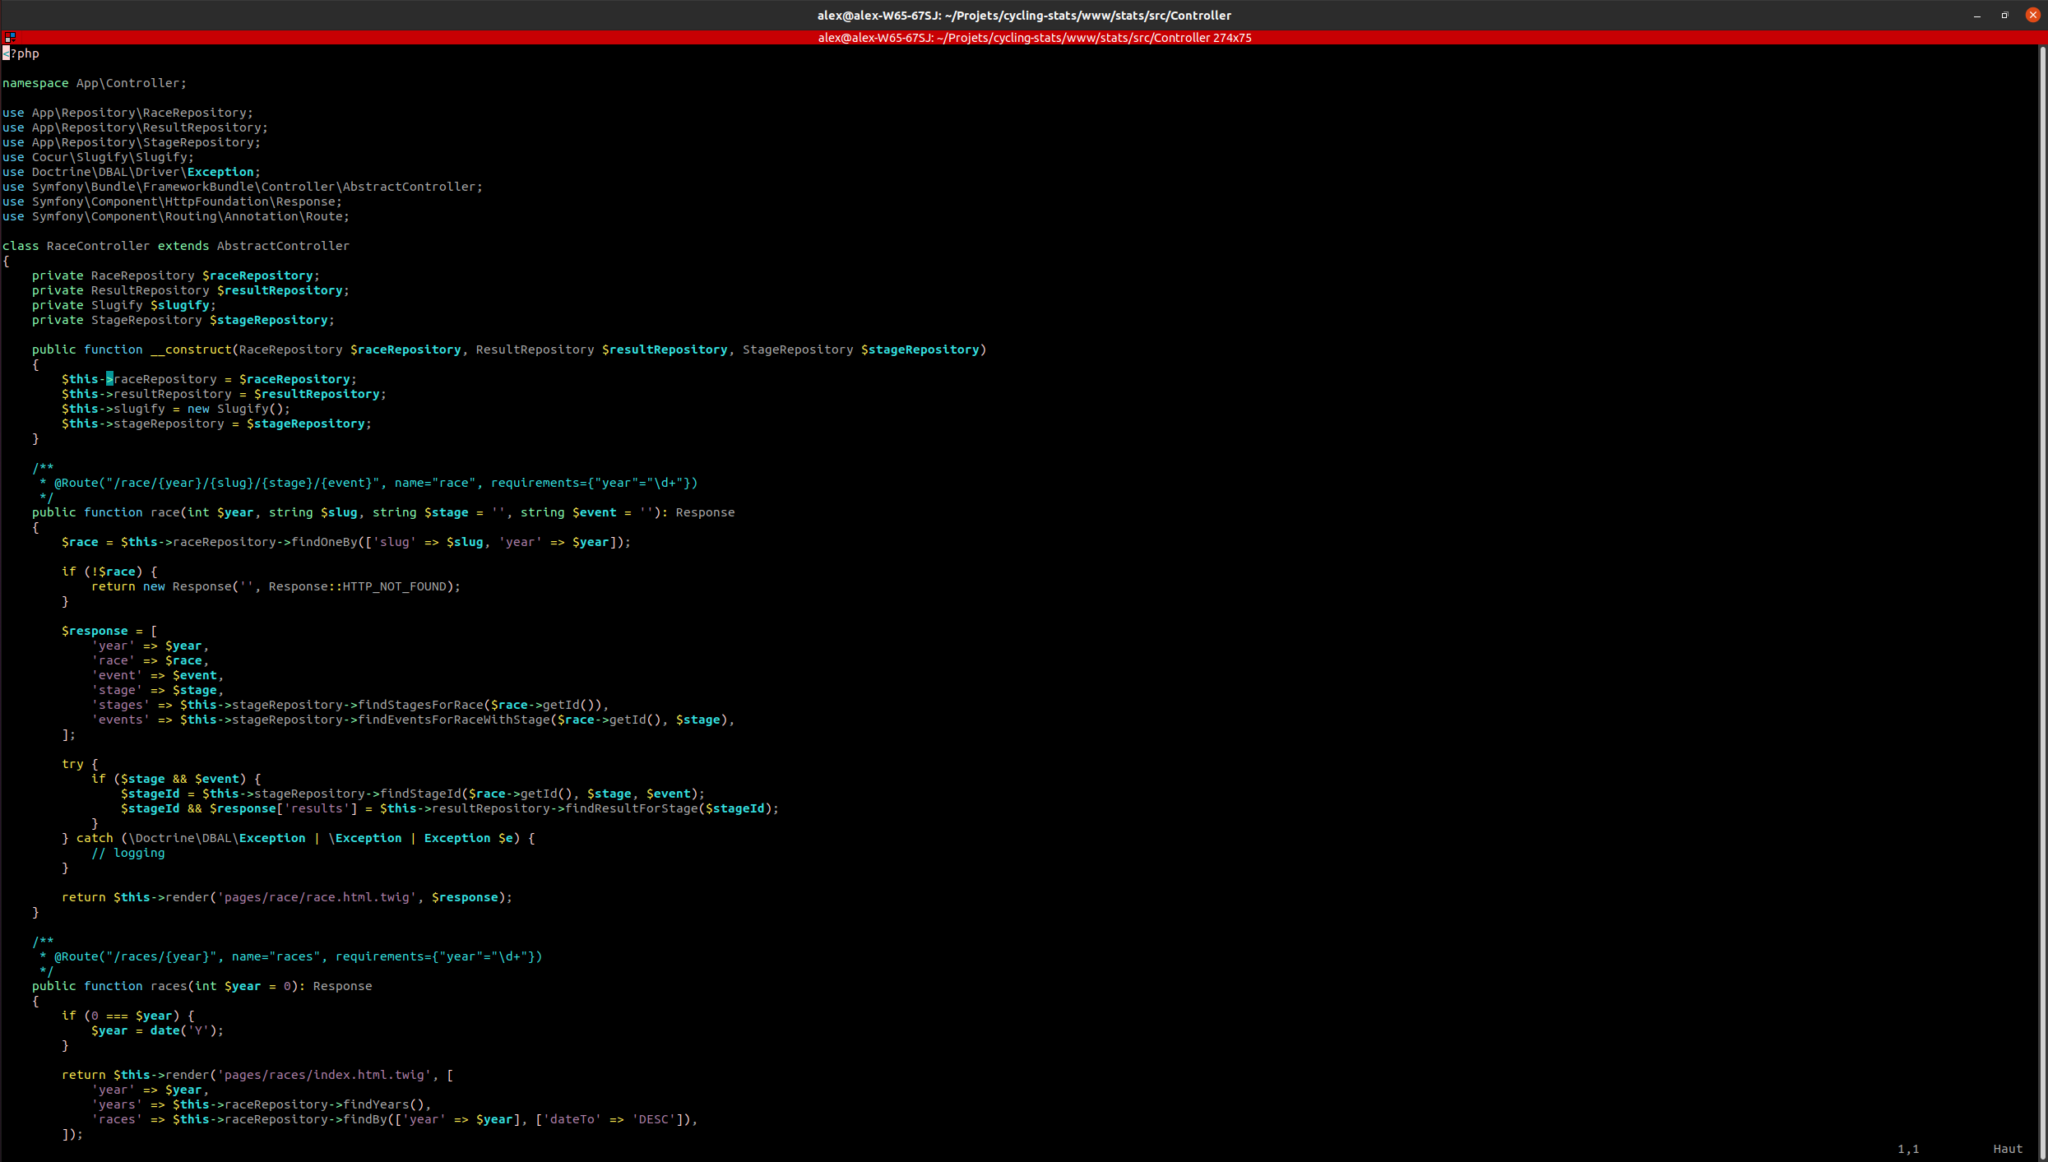Click the 'public function races' definition
Screen dimensions: 2048x1162
110,986
